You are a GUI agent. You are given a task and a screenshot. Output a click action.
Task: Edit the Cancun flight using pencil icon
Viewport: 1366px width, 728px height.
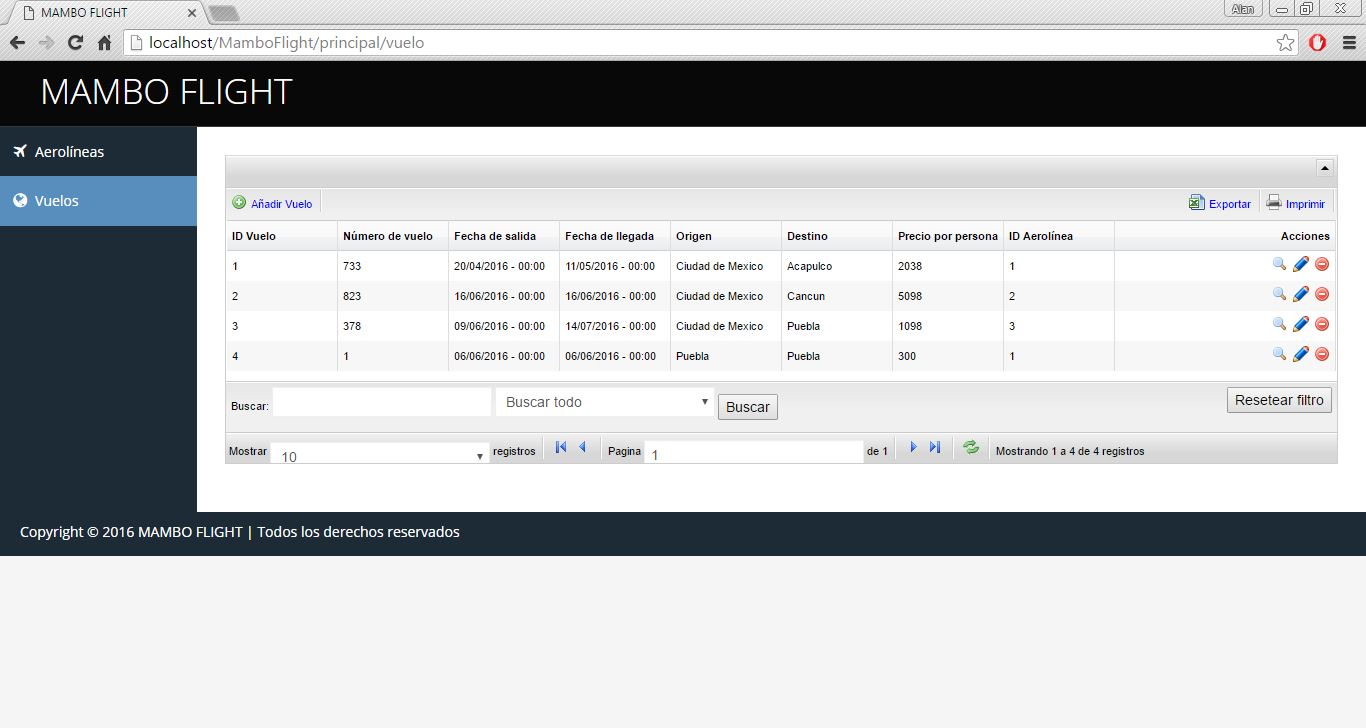(1301, 294)
